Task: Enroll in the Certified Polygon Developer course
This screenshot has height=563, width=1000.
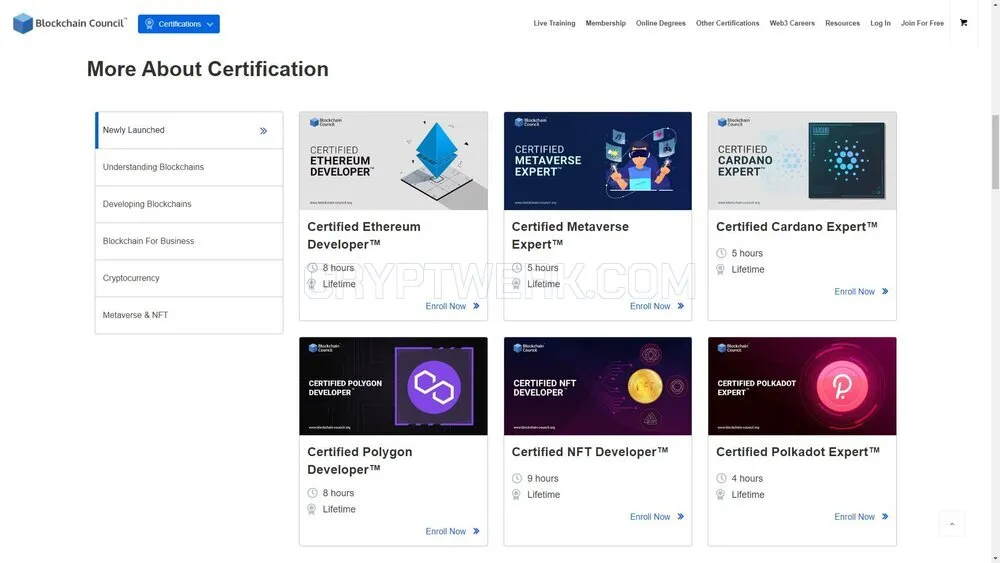Action: click(452, 531)
